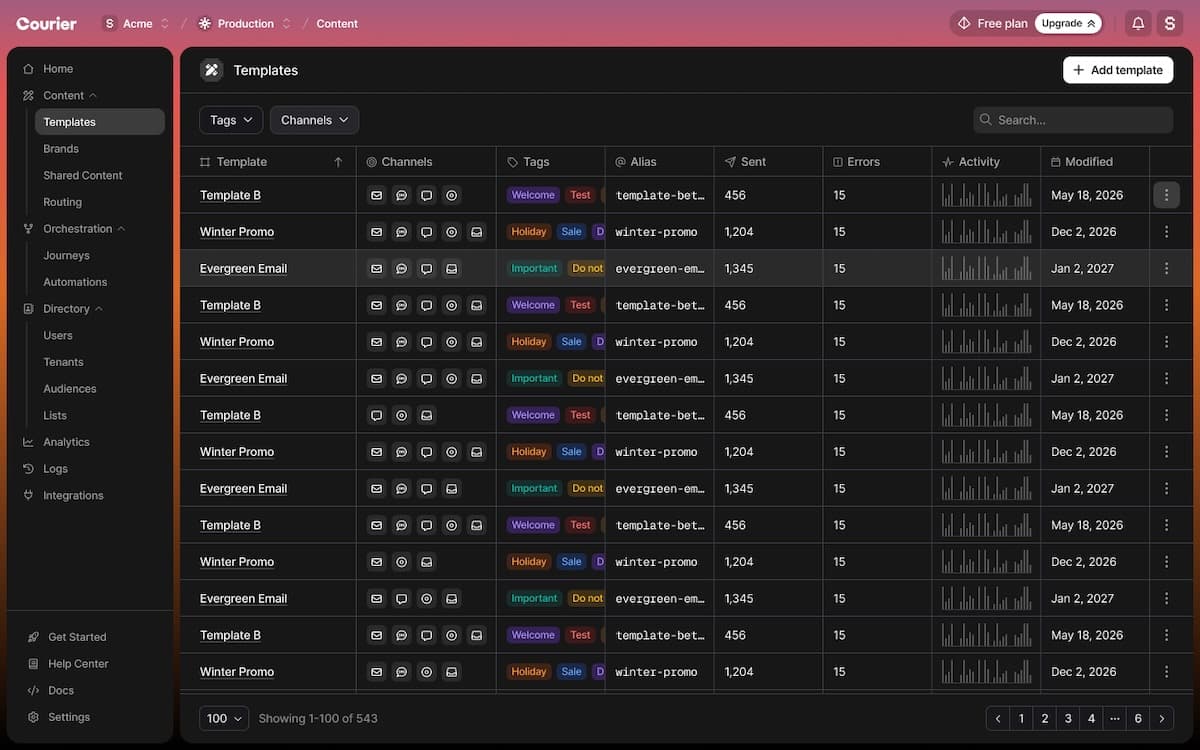
Task: Click the Tags column header
Action: click(x=551, y=162)
